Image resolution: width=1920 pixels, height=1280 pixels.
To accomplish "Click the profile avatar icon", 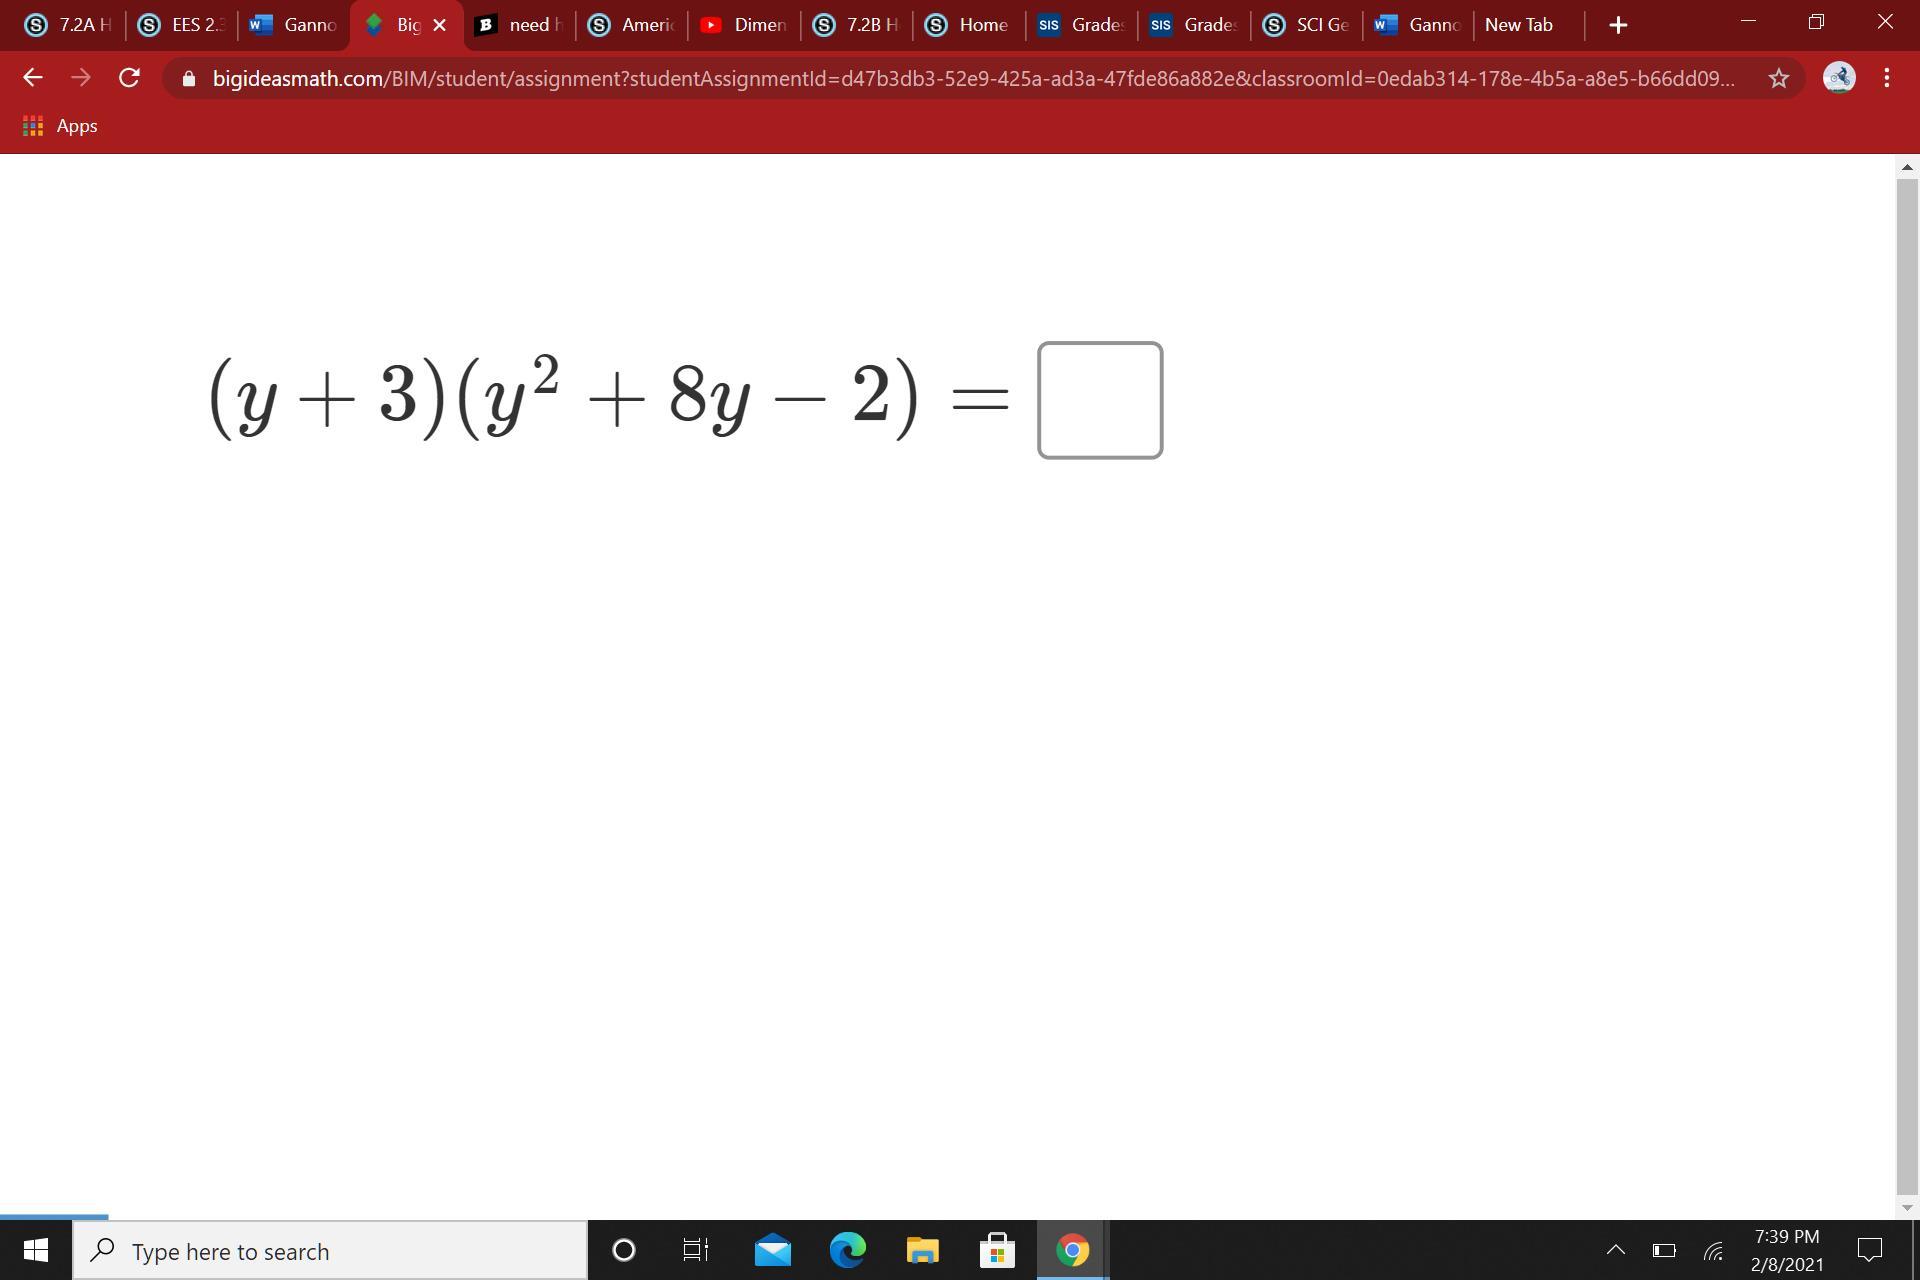I will (1839, 78).
